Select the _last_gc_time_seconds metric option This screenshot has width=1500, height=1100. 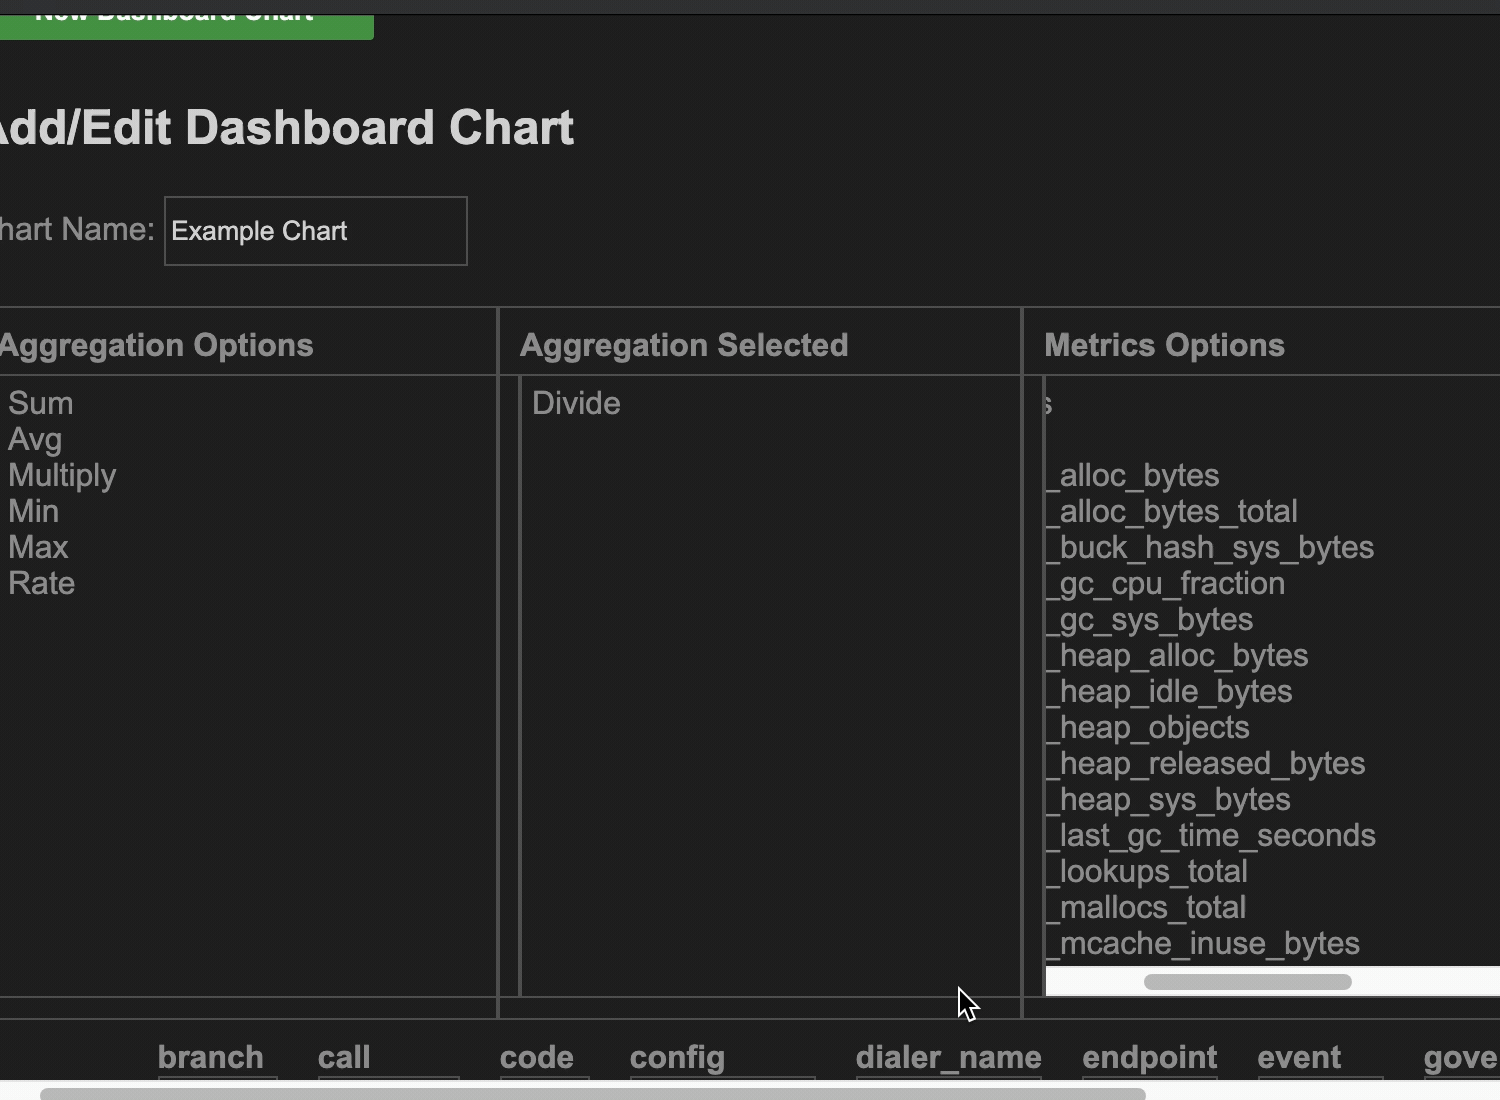[1211, 835]
